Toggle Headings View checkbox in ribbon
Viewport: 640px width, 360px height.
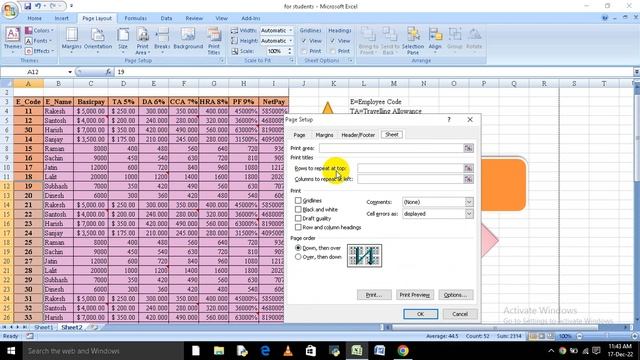coord(333,41)
